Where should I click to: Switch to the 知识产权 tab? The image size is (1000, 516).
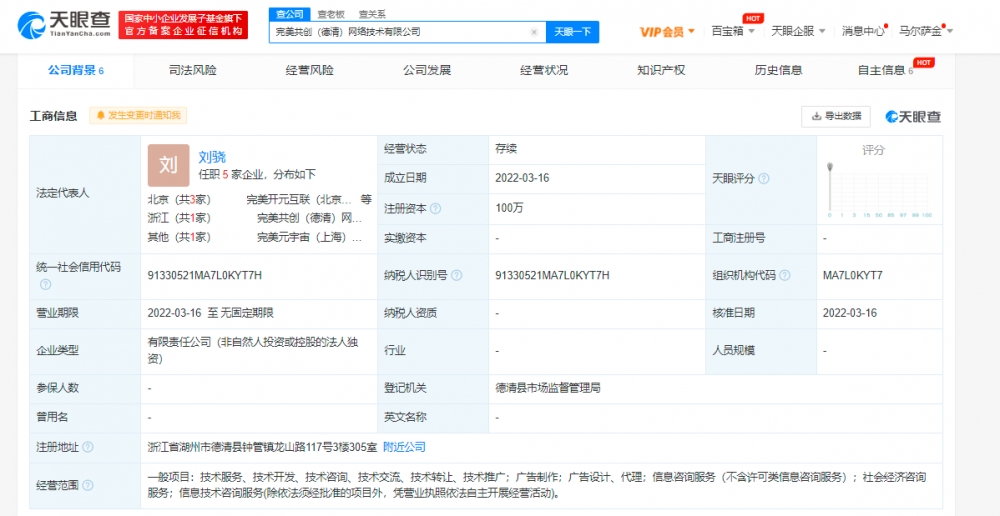pyautogui.click(x=661, y=70)
